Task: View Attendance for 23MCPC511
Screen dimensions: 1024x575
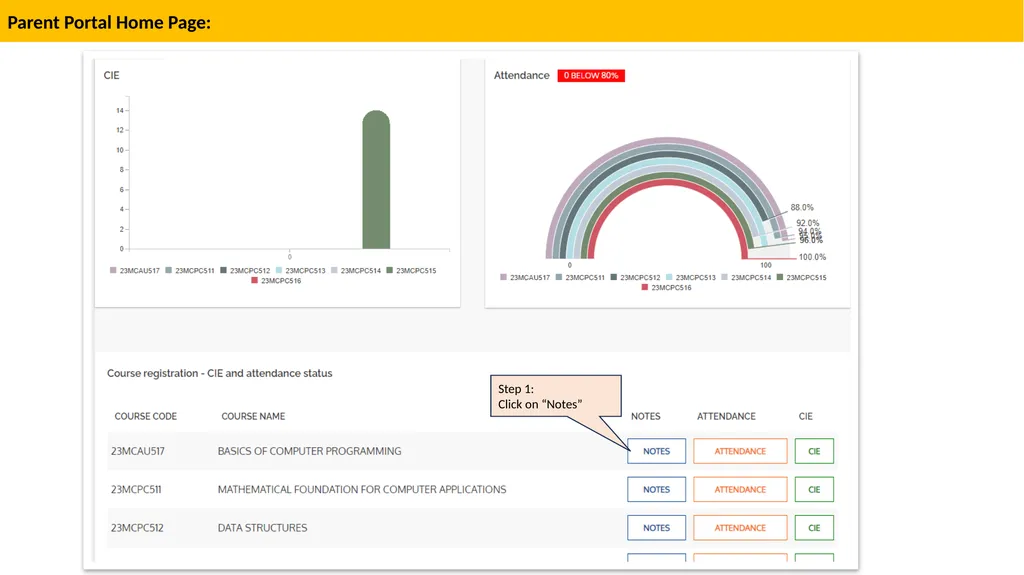Action: [740, 489]
